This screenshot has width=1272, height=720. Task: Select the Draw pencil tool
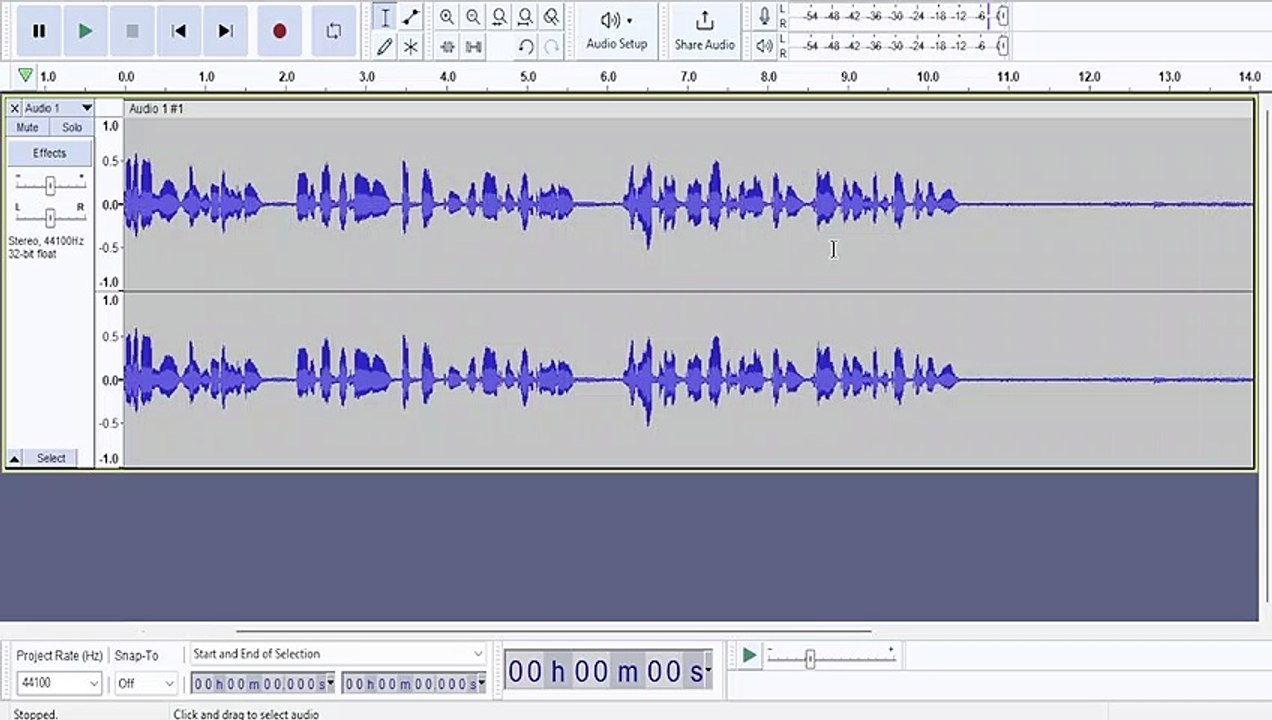[385, 46]
